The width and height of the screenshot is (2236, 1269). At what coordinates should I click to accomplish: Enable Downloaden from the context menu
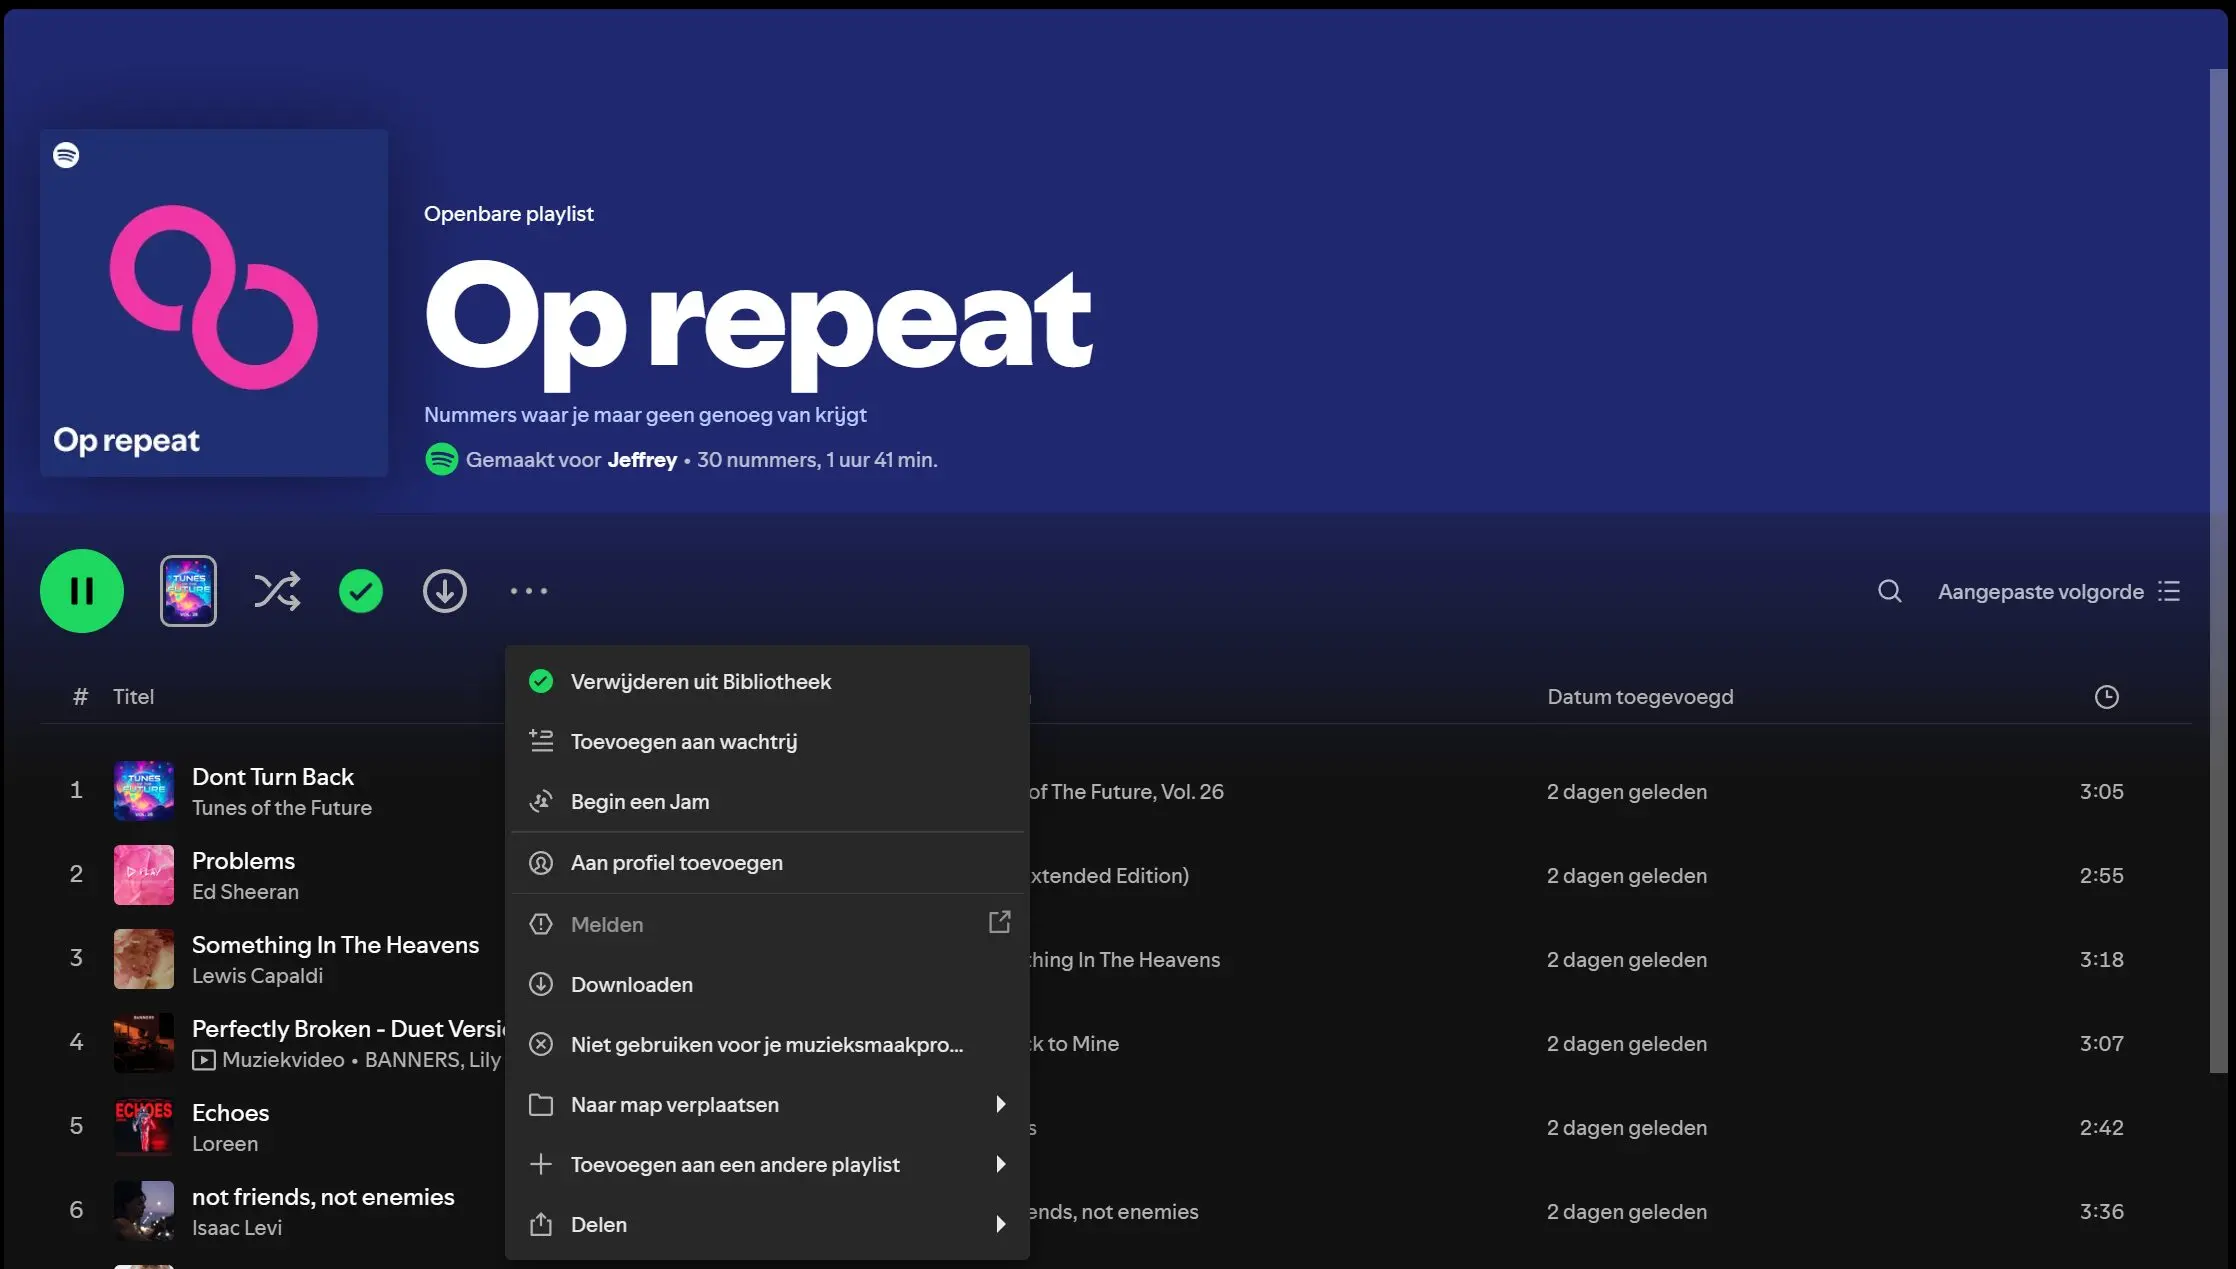[631, 984]
